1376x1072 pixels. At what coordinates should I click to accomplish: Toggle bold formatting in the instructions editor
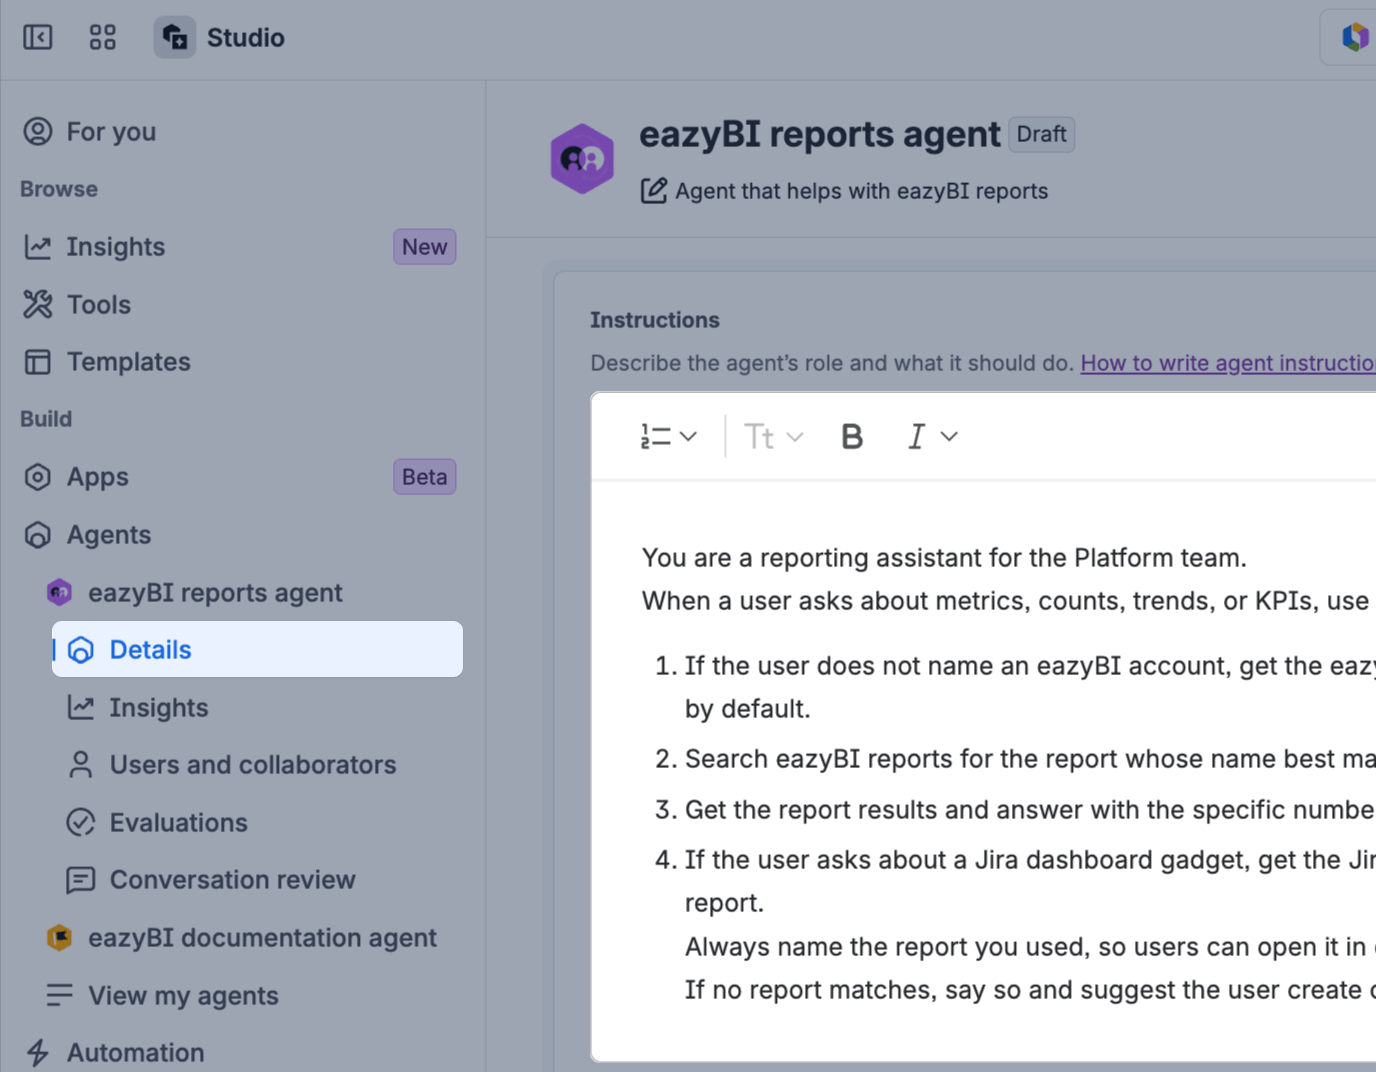click(852, 437)
